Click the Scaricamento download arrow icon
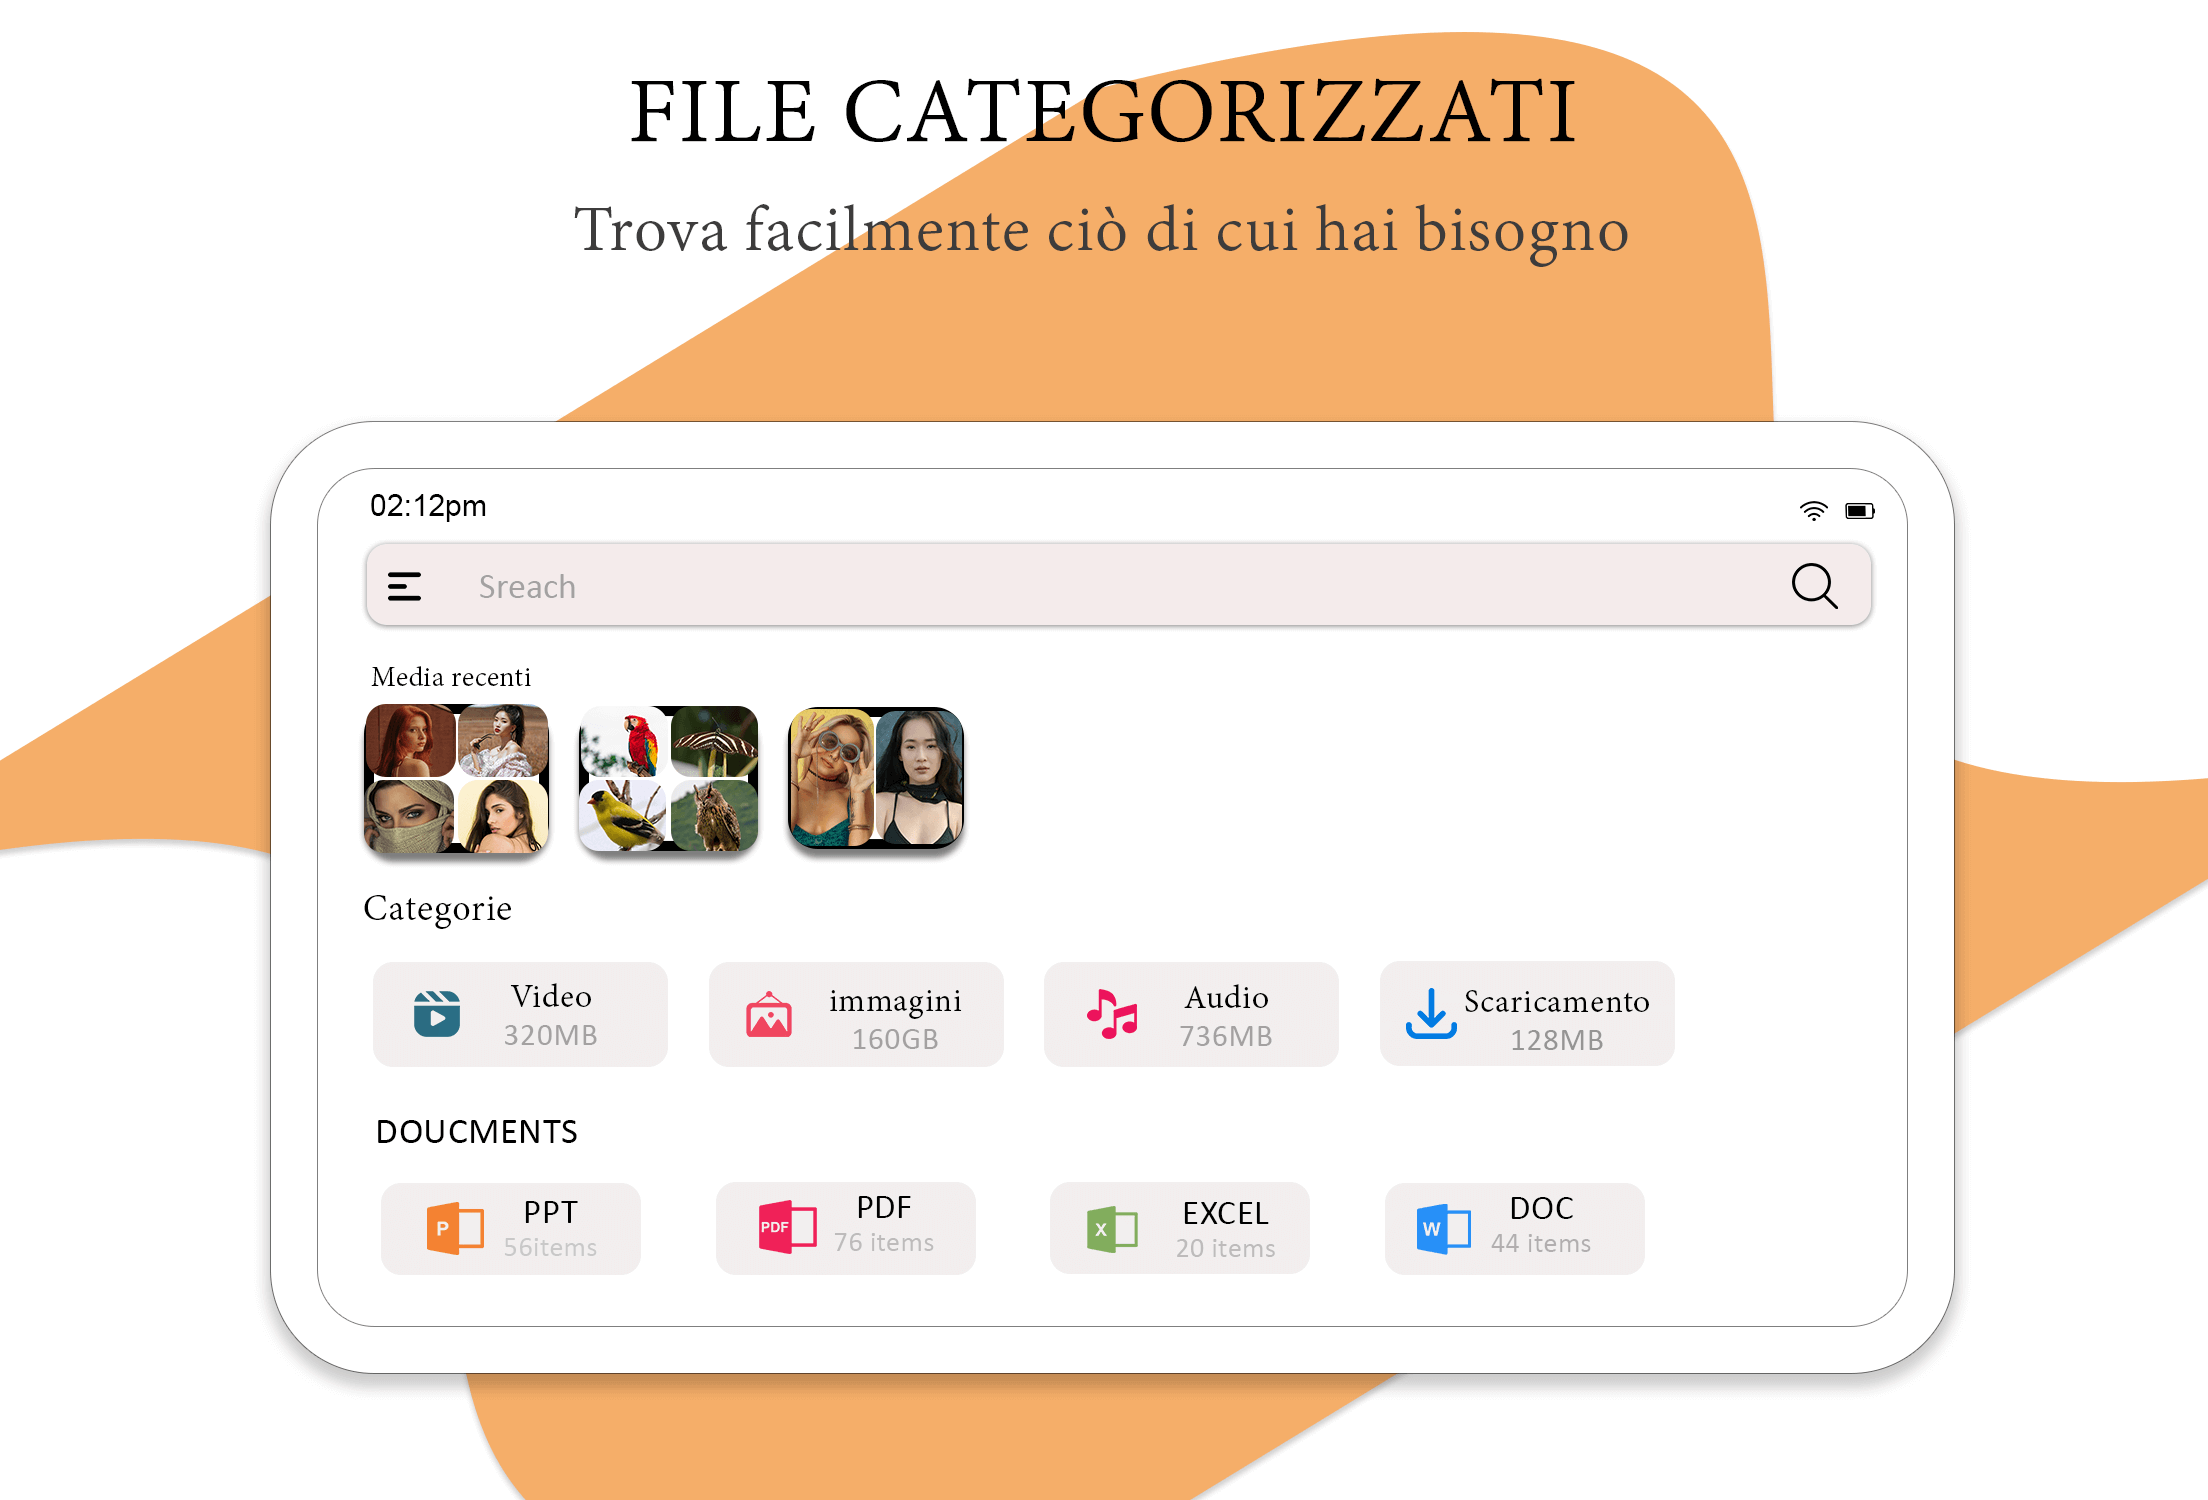The width and height of the screenshot is (2208, 1500). coord(1431,1014)
